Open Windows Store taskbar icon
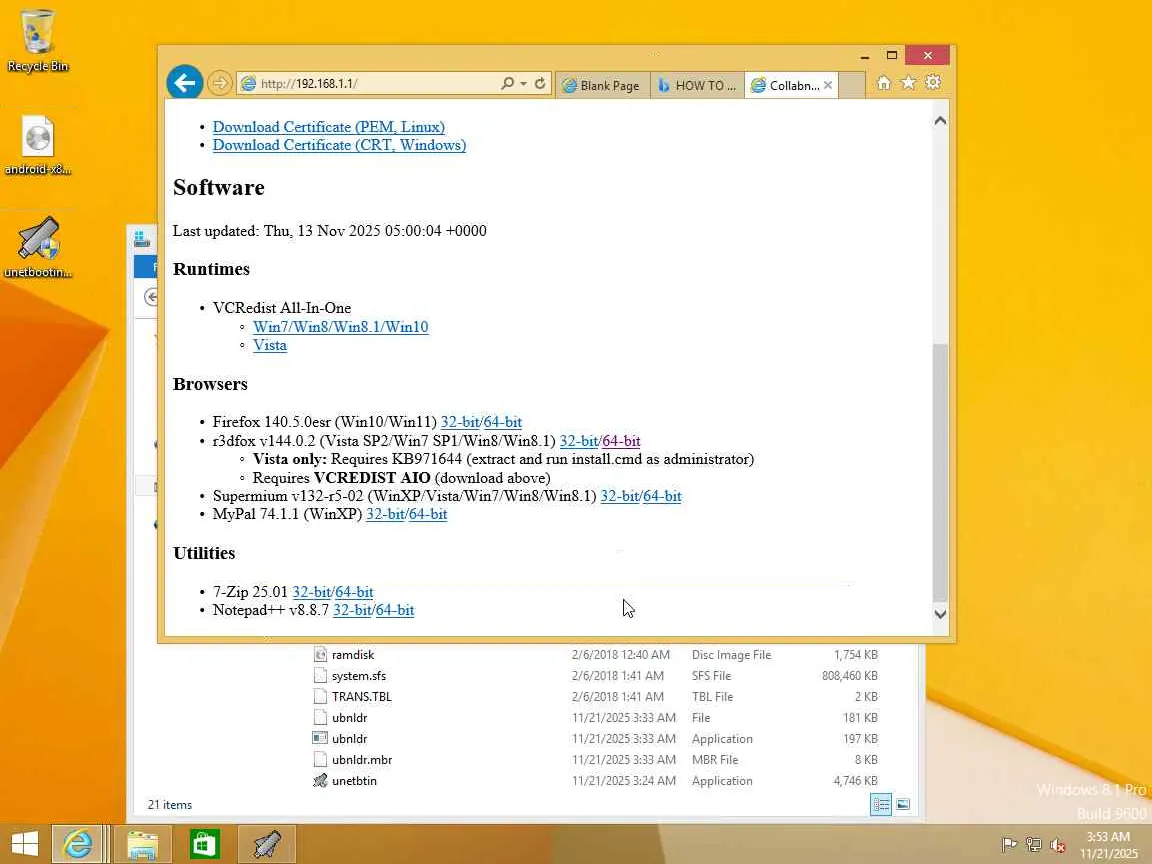The height and width of the screenshot is (864, 1152). (x=204, y=844)
